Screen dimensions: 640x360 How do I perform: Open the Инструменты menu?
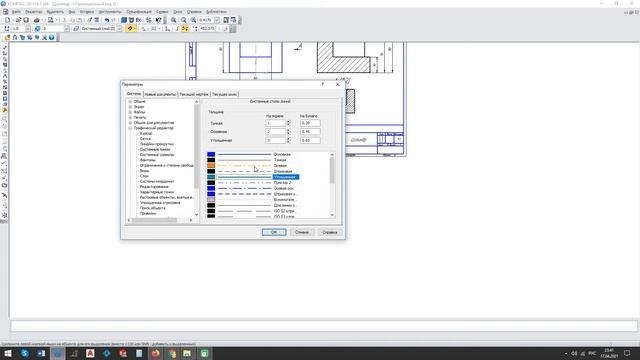click(x=110, y=12)
